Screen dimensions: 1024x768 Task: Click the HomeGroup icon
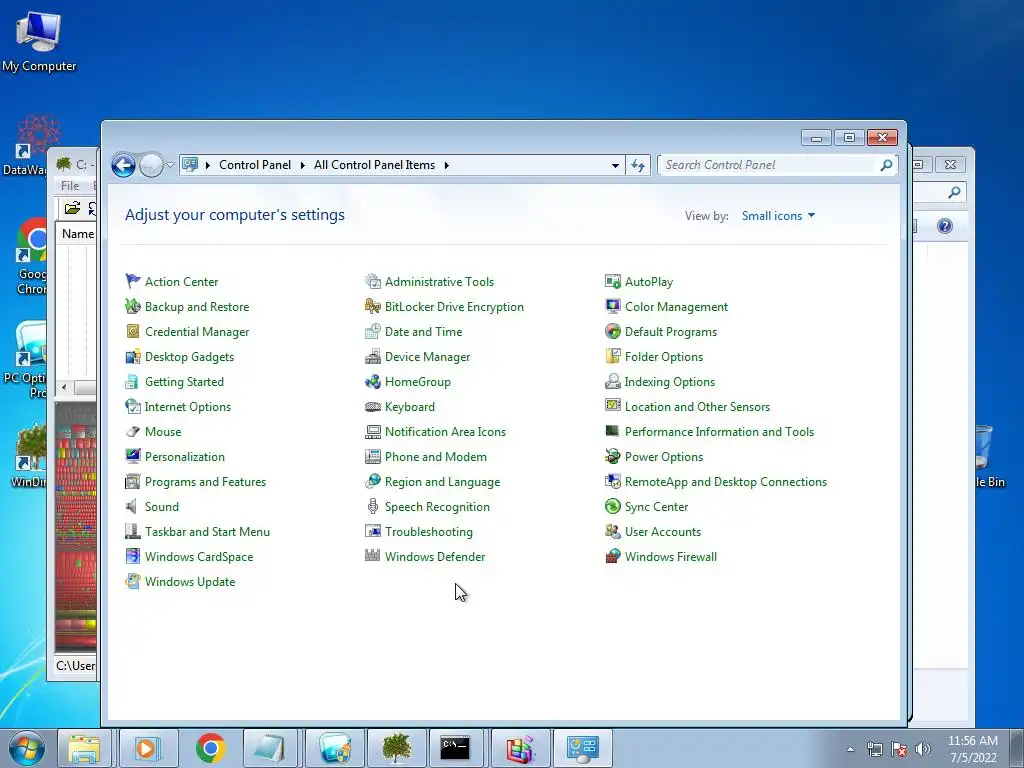(x=373, y=381)
